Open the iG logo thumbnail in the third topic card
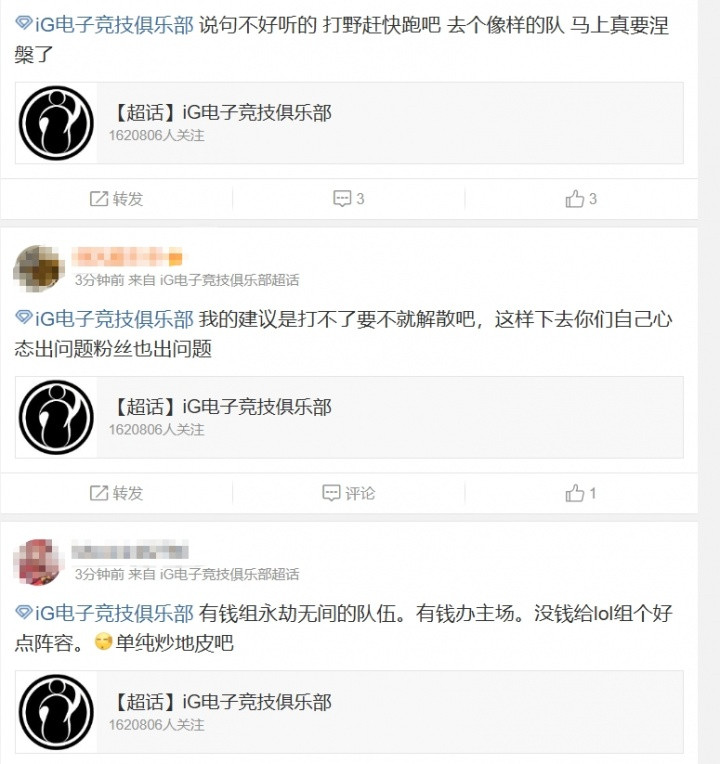This screenshot has height=764, width=720. (x=57, y=712)
